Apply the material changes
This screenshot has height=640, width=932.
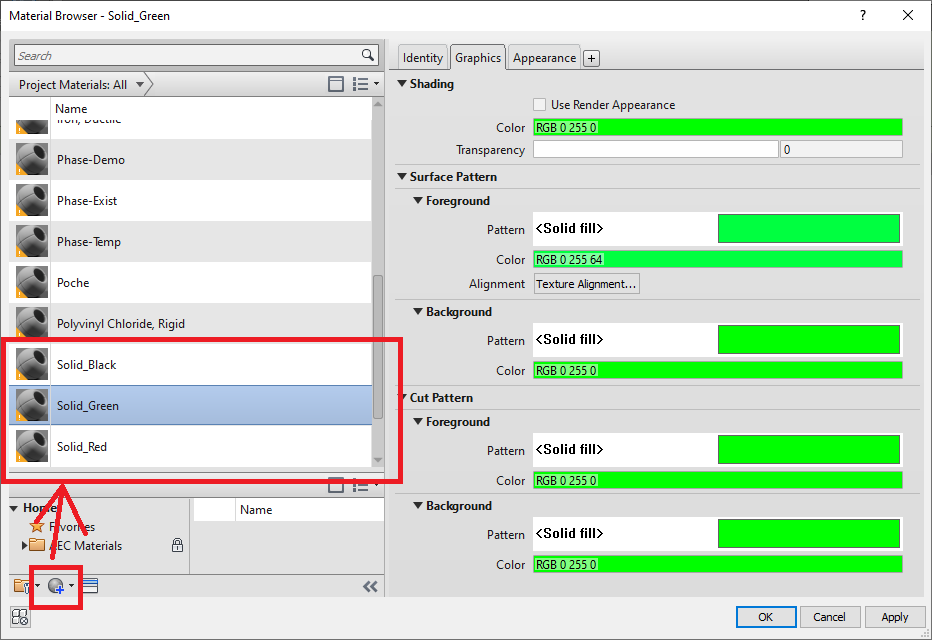click(895, 617)
